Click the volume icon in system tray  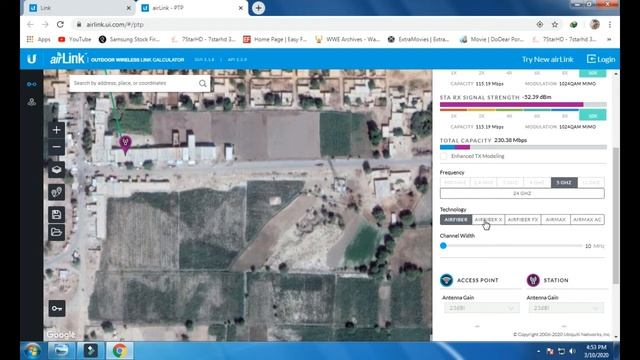click(x=572, y=351)
